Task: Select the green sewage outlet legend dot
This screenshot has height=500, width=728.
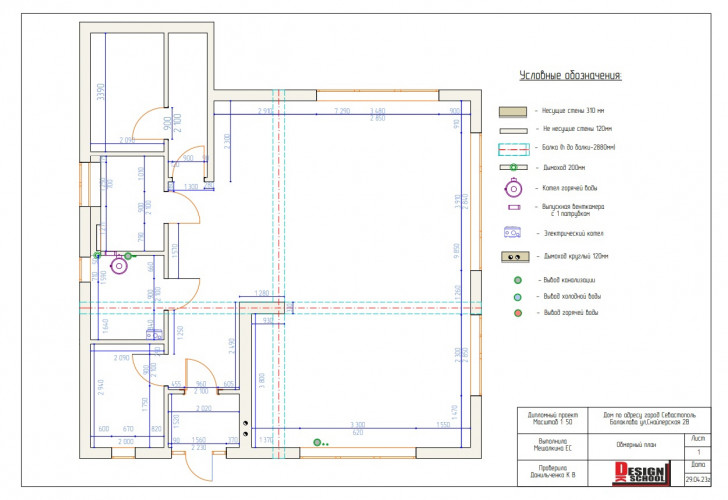Action: tap(517, 280)
